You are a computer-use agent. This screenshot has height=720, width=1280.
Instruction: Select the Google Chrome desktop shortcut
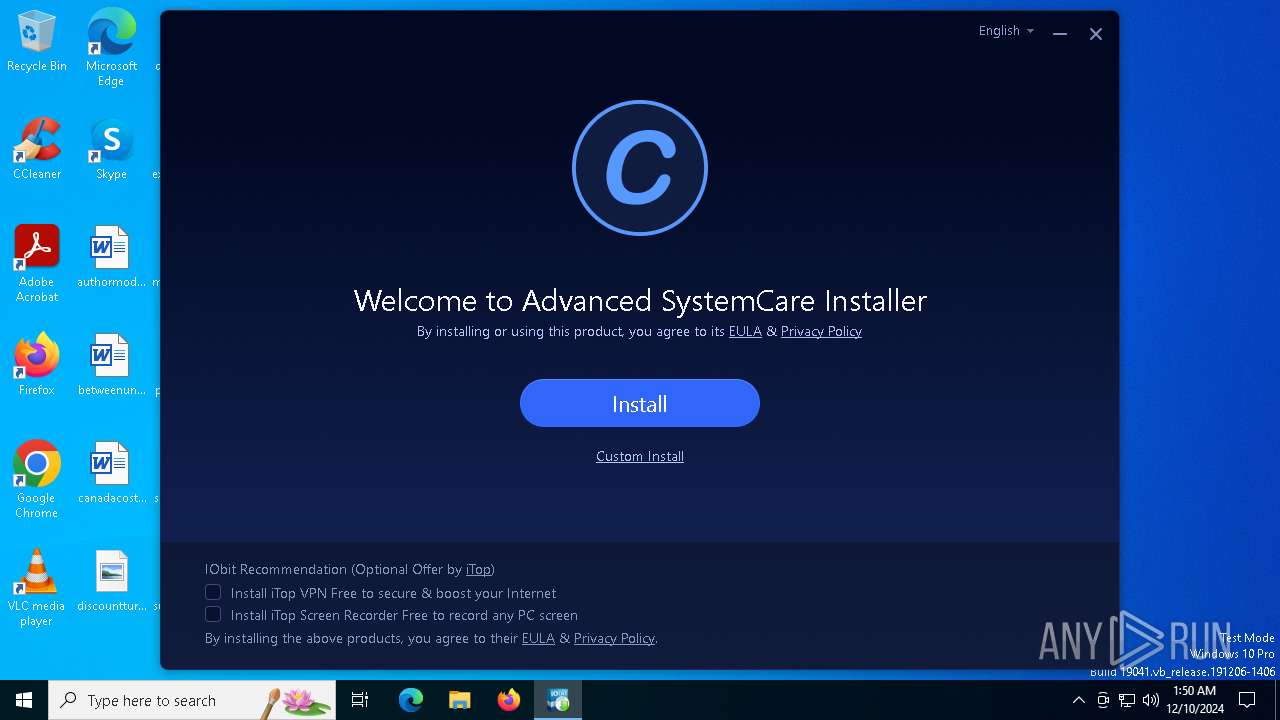point(37,480)
